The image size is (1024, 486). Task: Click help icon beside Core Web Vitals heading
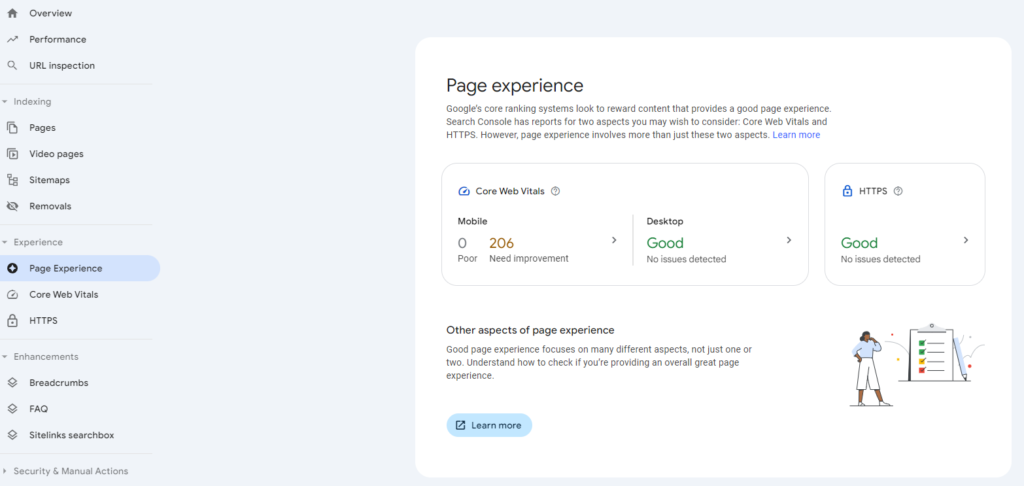pyautogui.click(x=556, y=191)
